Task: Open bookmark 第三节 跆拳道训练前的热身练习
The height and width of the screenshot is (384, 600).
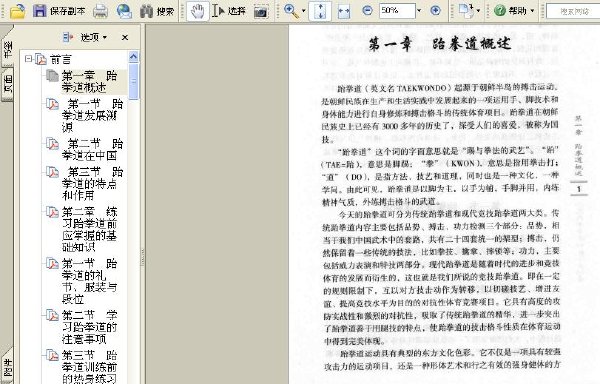Action: pos(90,367)
